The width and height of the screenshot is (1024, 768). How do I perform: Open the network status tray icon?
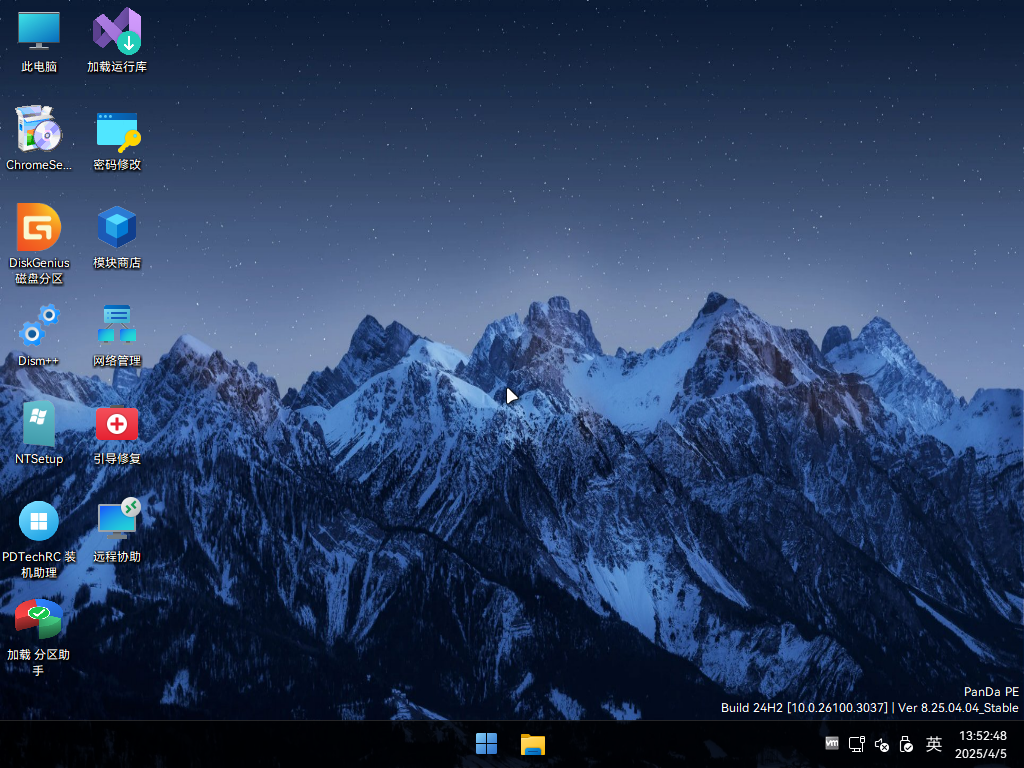(x=857, y=744)
